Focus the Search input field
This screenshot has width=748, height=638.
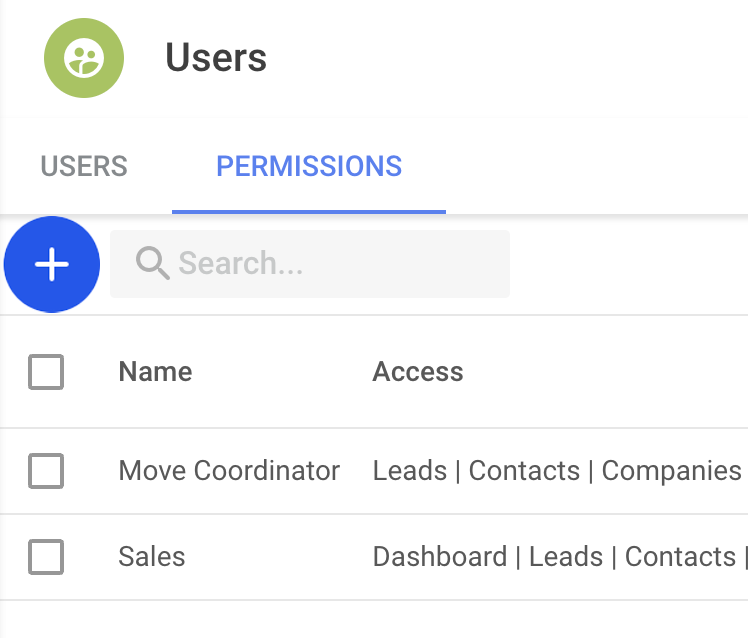pos(330,264)
